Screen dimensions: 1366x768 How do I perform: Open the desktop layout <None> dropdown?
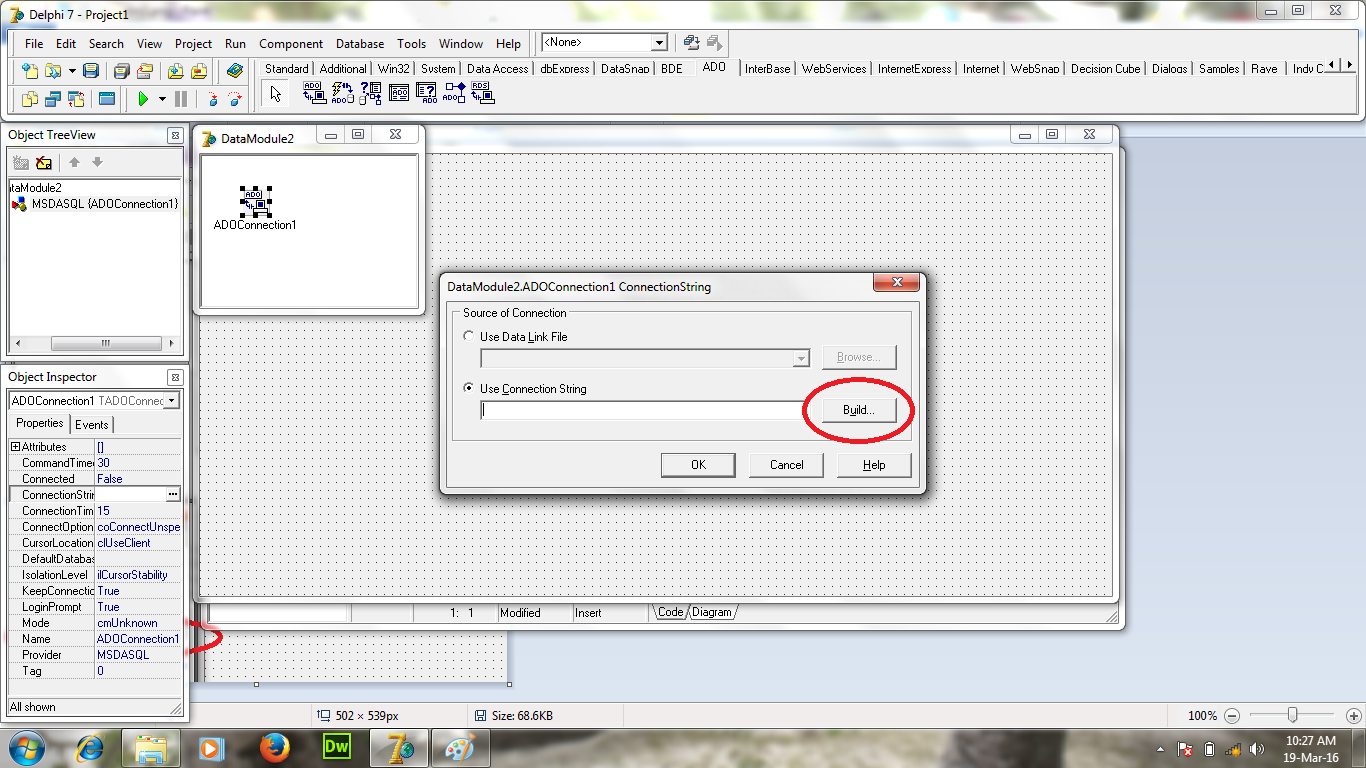point(659,43)
